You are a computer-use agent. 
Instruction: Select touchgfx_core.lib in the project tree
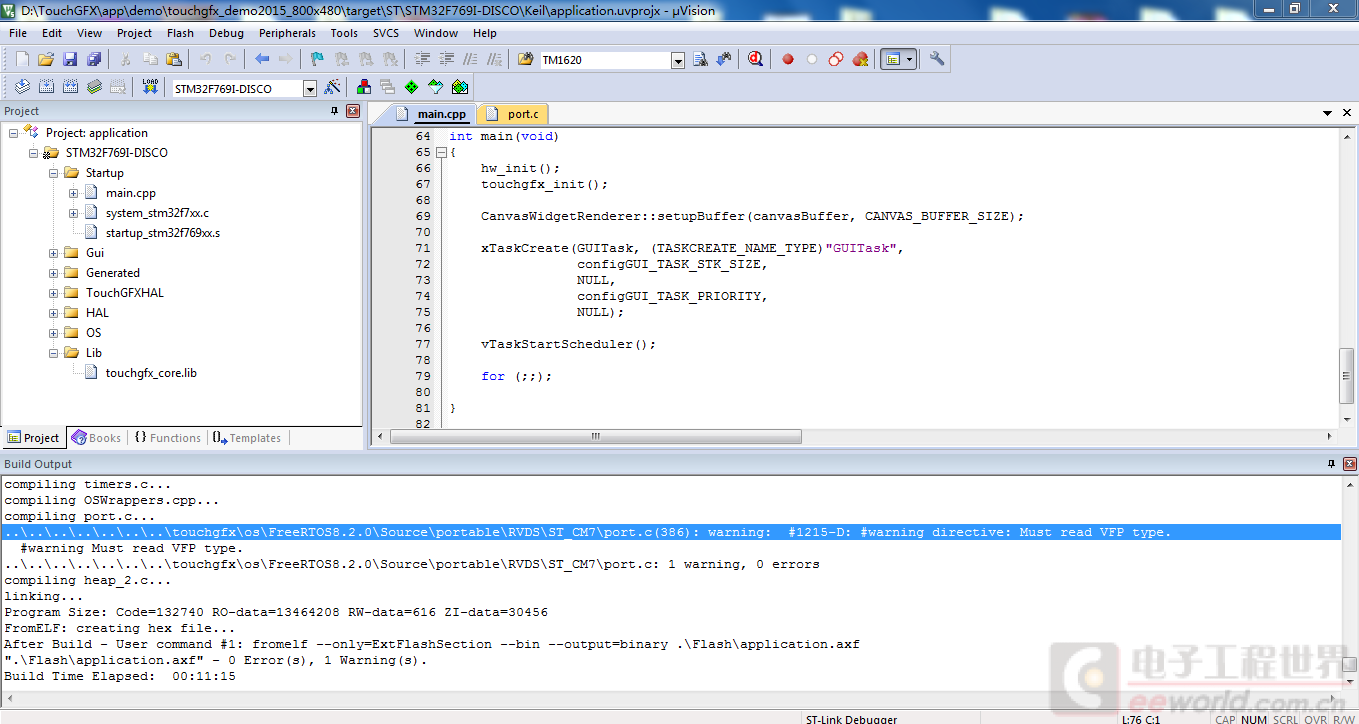coord(151,373)
